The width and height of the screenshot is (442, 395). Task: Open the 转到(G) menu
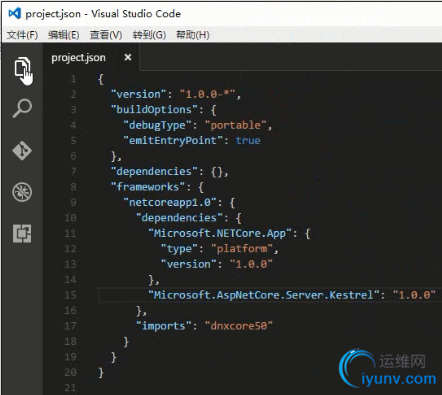pos(149,35)
